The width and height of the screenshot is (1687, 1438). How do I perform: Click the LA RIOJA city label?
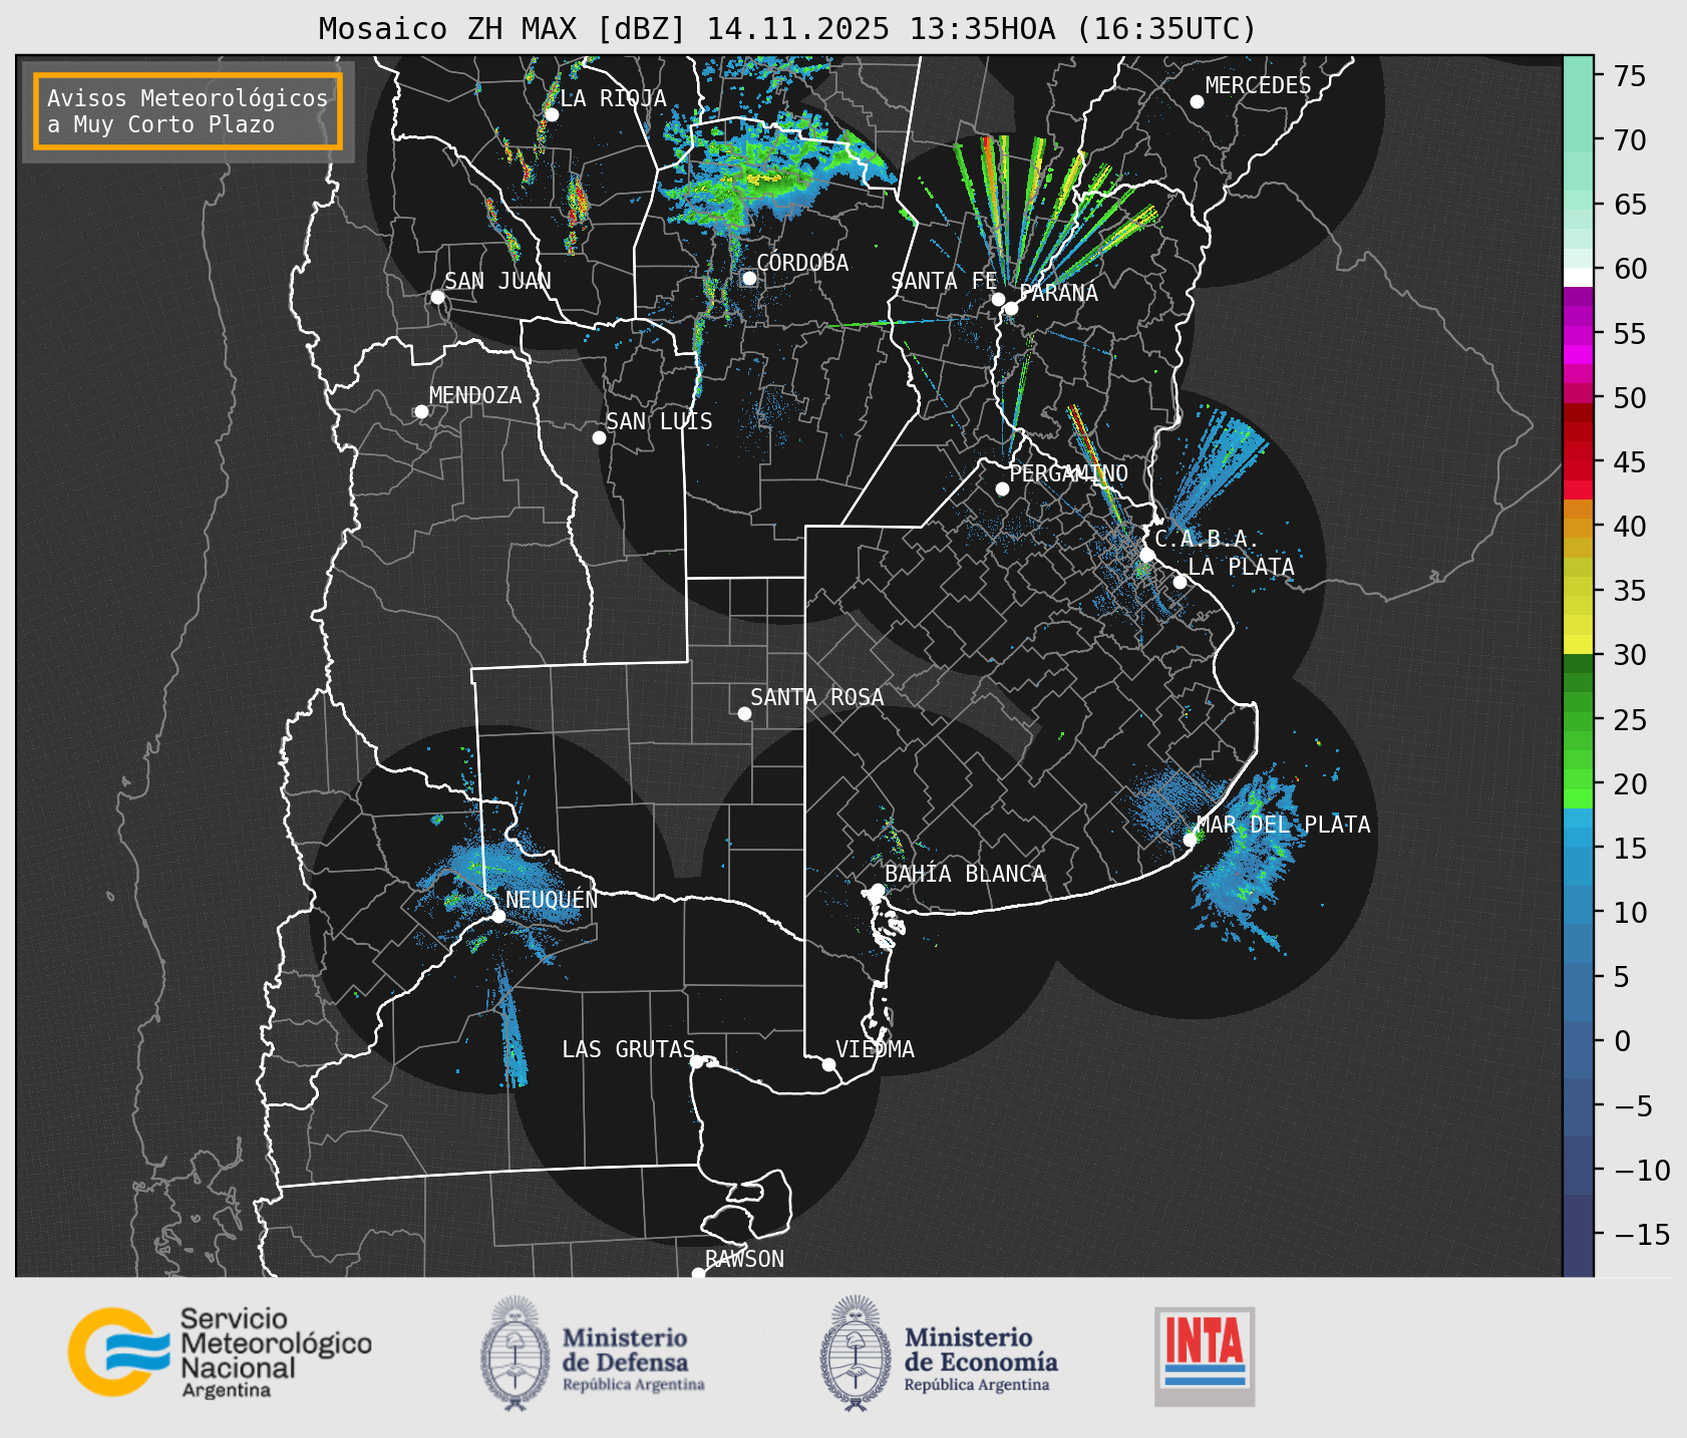[612, 98]
